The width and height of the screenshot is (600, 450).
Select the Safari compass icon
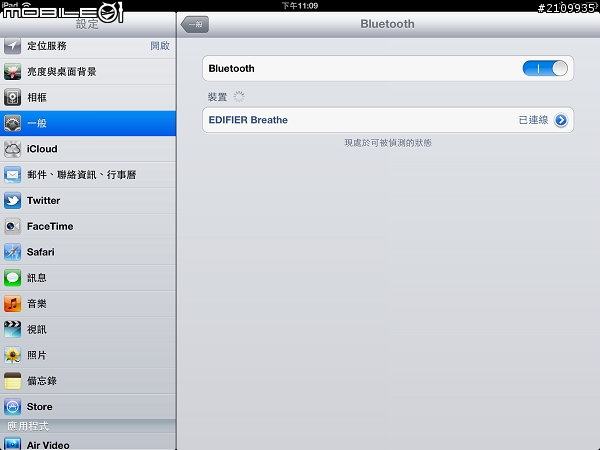pyautogui.click(x=13, y=252)
